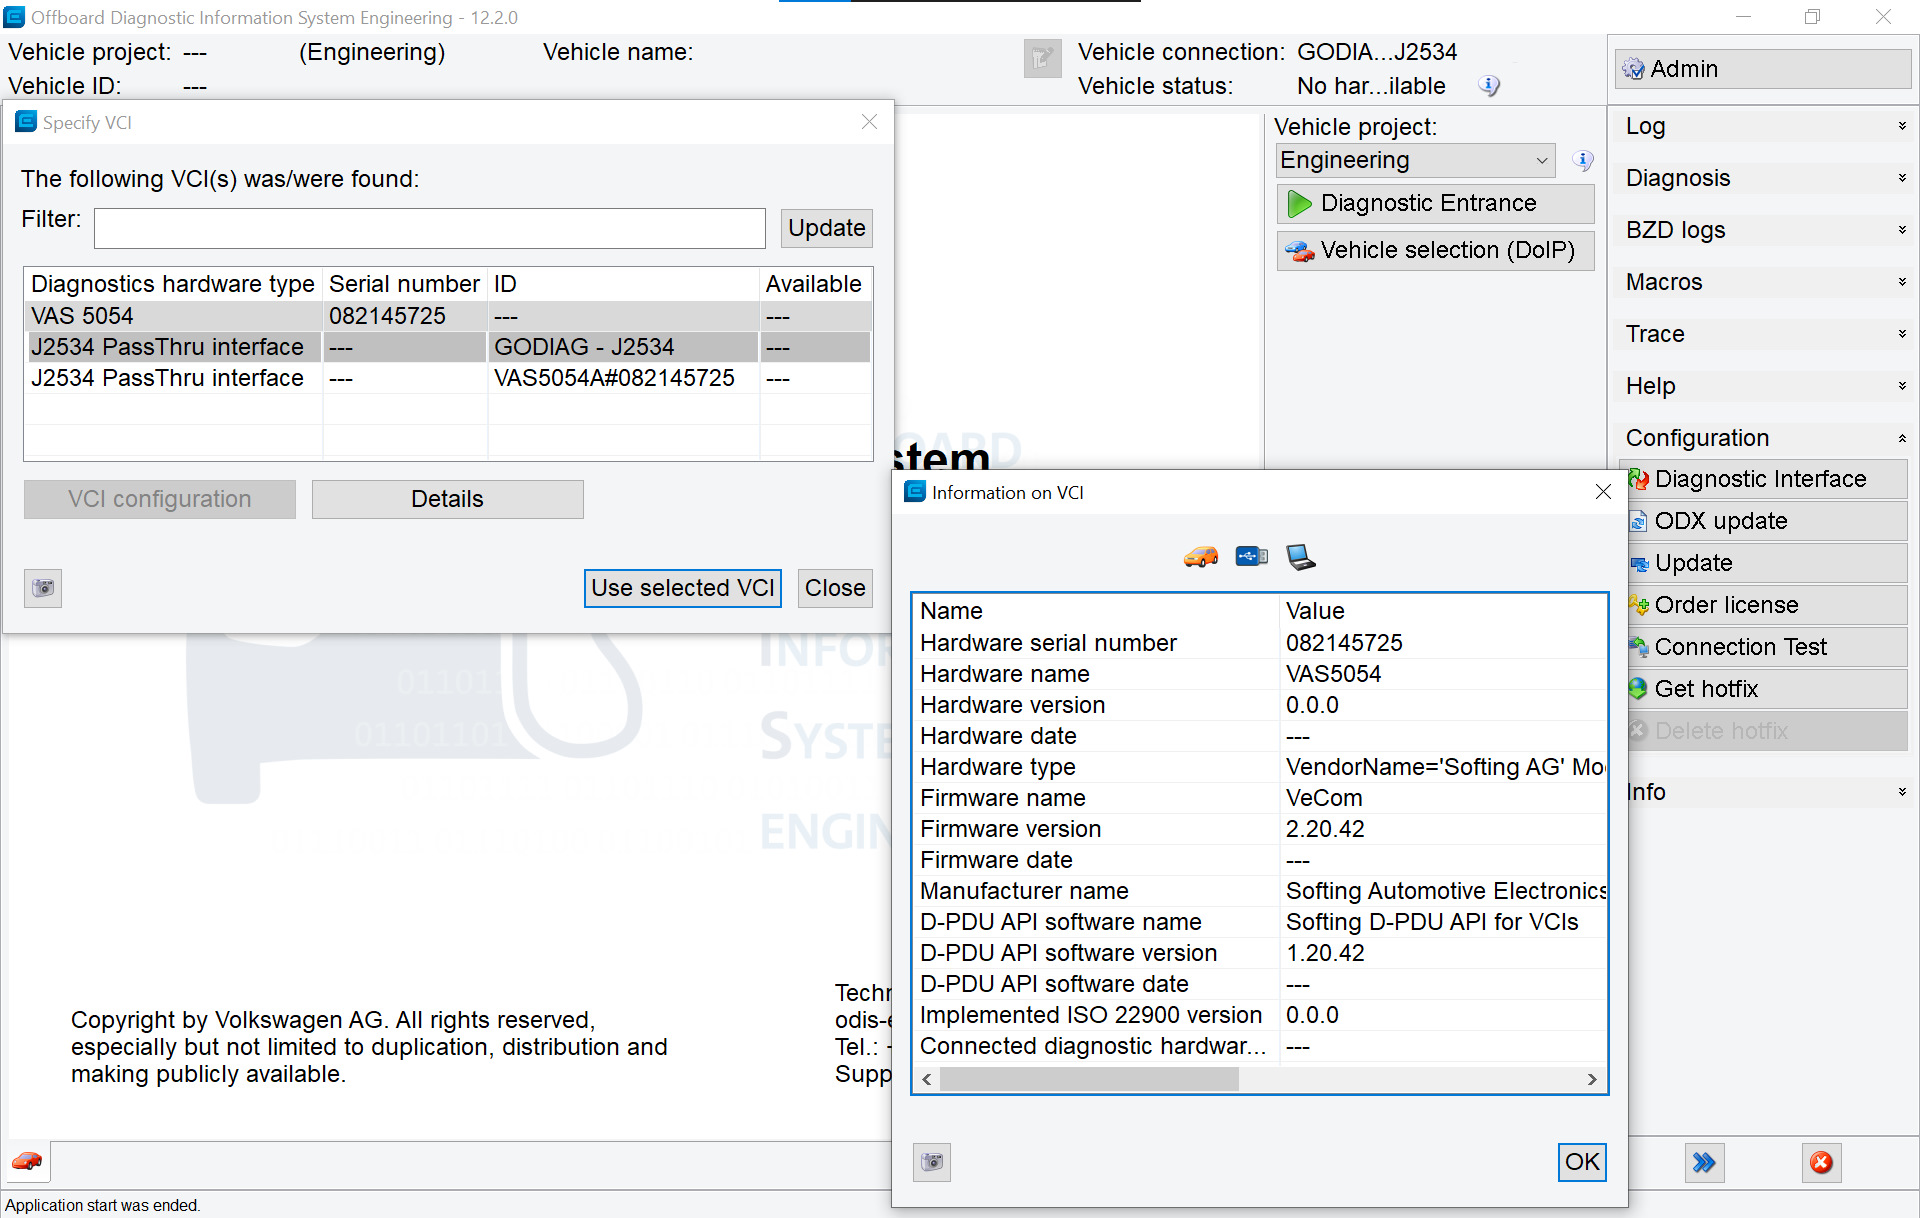Open the Vehicle project Engineering dropdown
This screenshot has height=1218, width=1920.
coord(1415,160)
